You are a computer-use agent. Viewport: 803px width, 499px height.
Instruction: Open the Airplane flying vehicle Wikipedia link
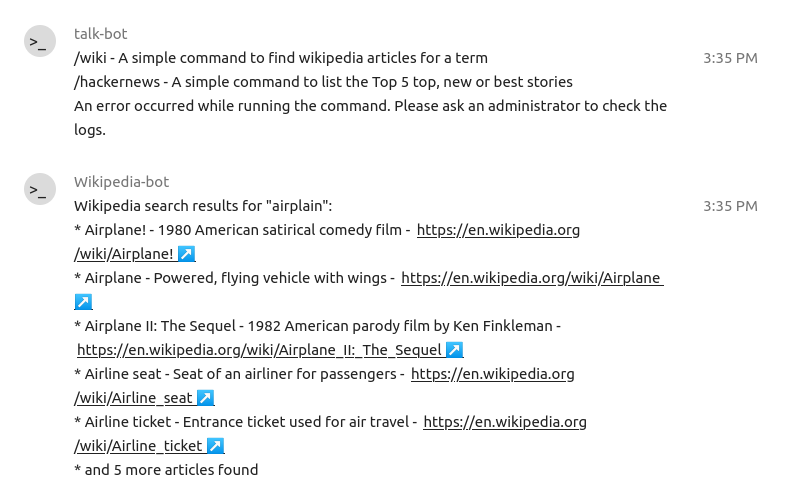pyautogui.click(x=531, y=278)
